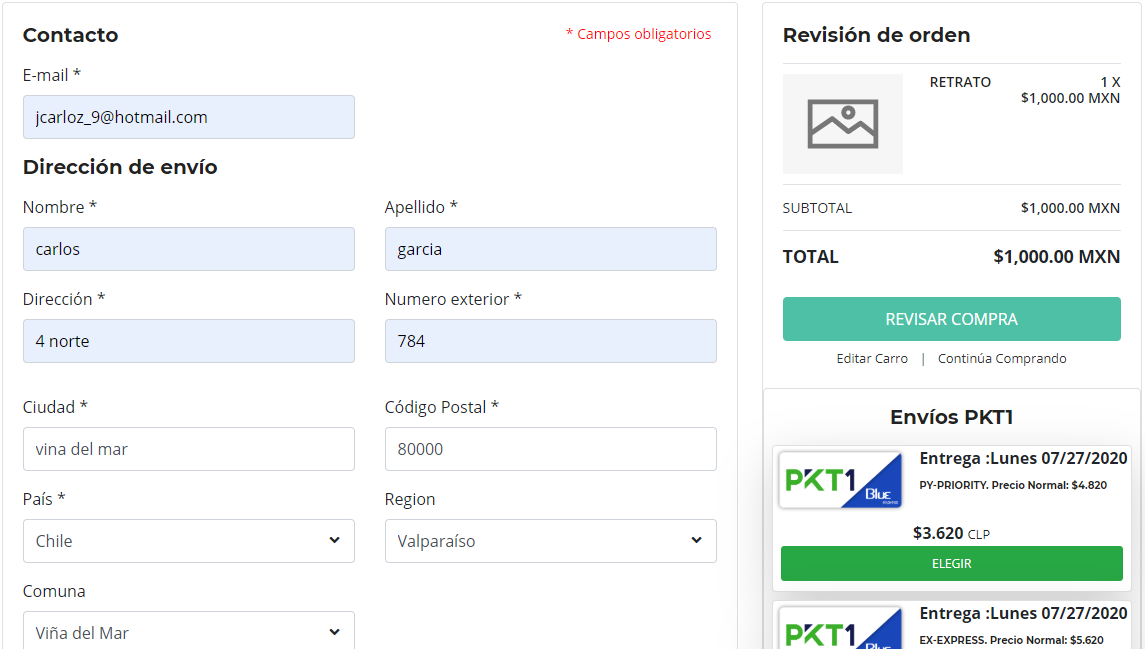The width and height of the screenshot is (1145, 655).
Task: Click the PKT1 Blue logo for PY-PRIORITY shipping
Action: pyautogui.click(x=840, y=480)
